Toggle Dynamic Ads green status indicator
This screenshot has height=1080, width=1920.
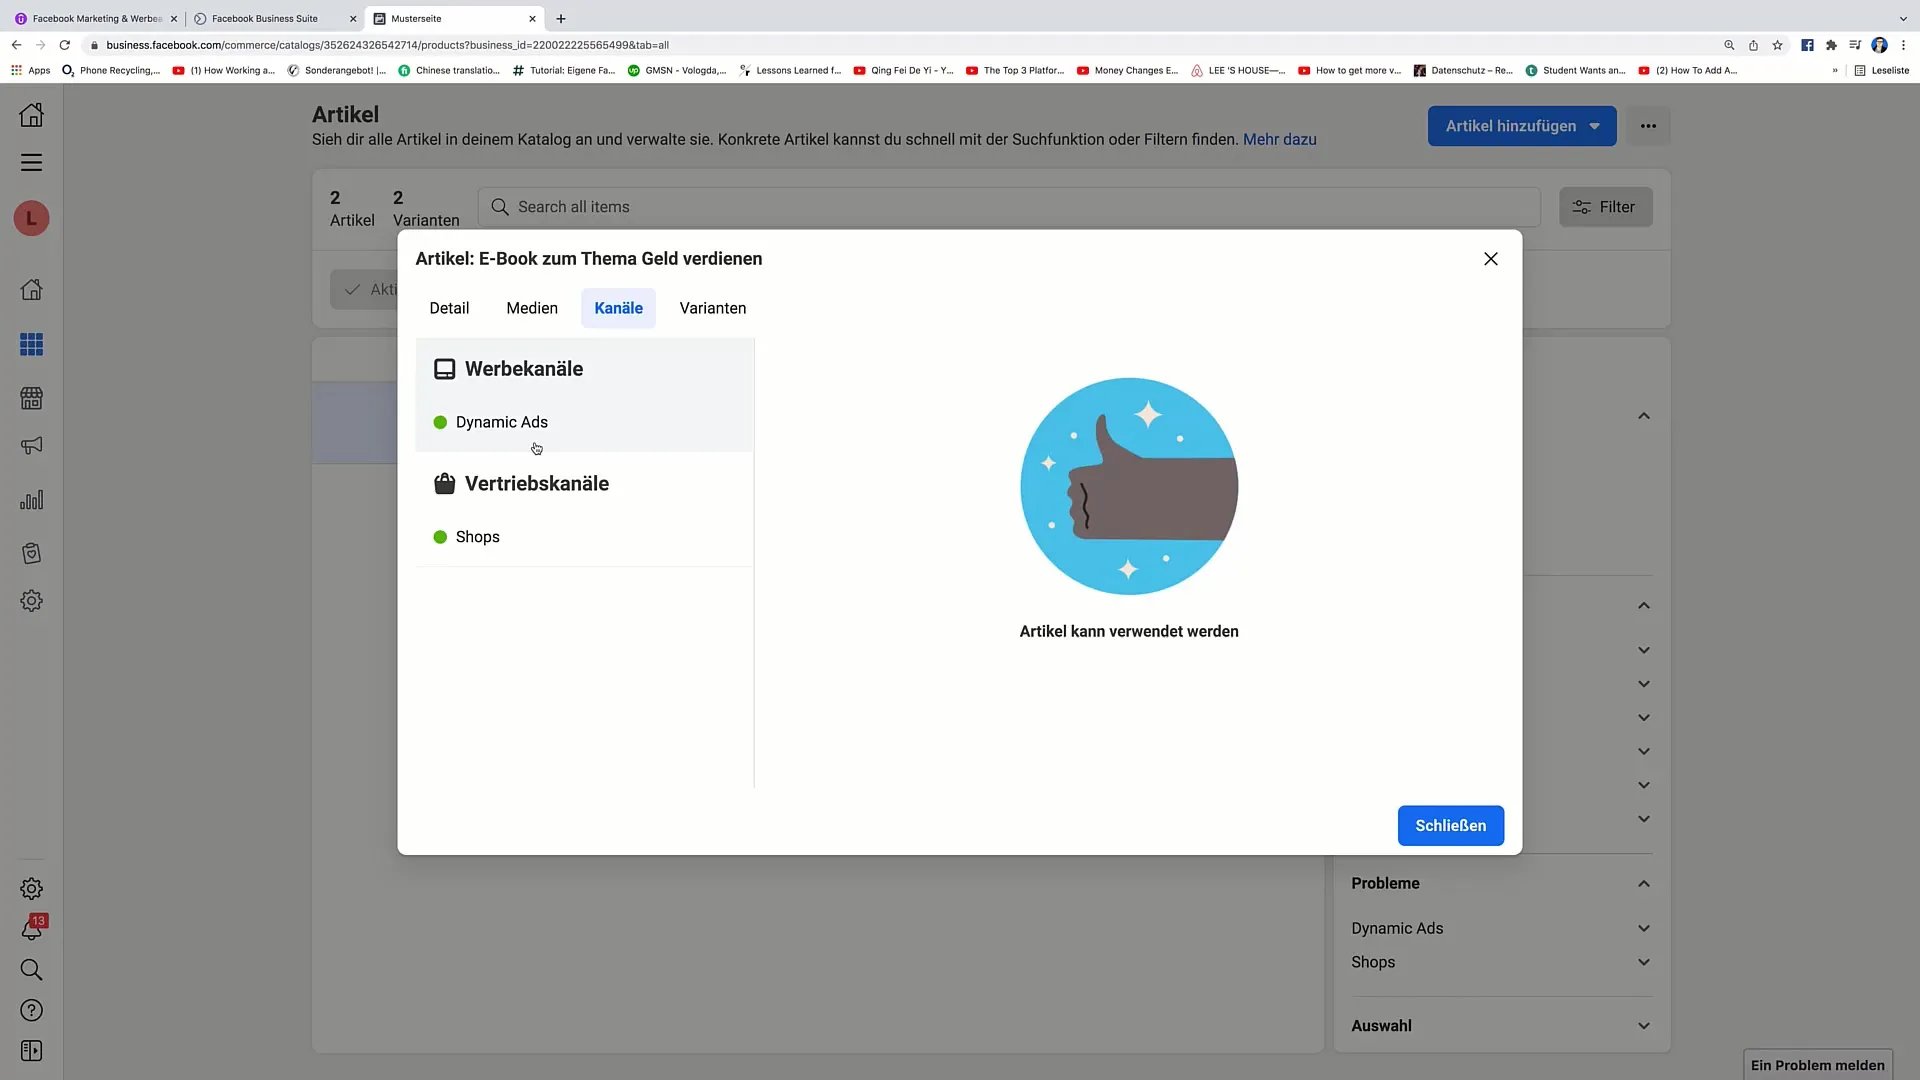click(439, 421)
